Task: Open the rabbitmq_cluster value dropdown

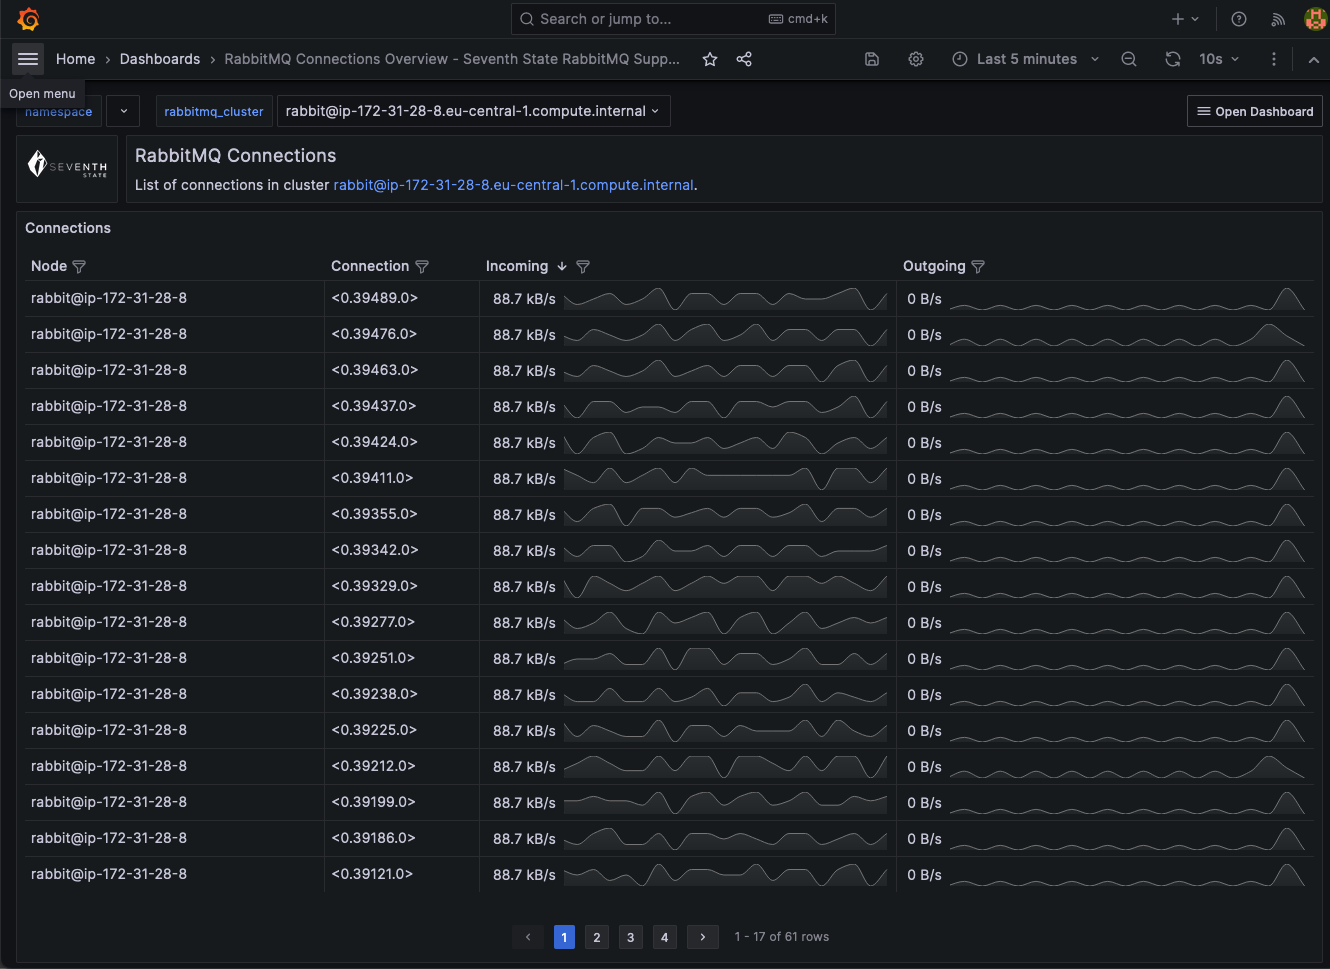Action: [x=473, y=111]
